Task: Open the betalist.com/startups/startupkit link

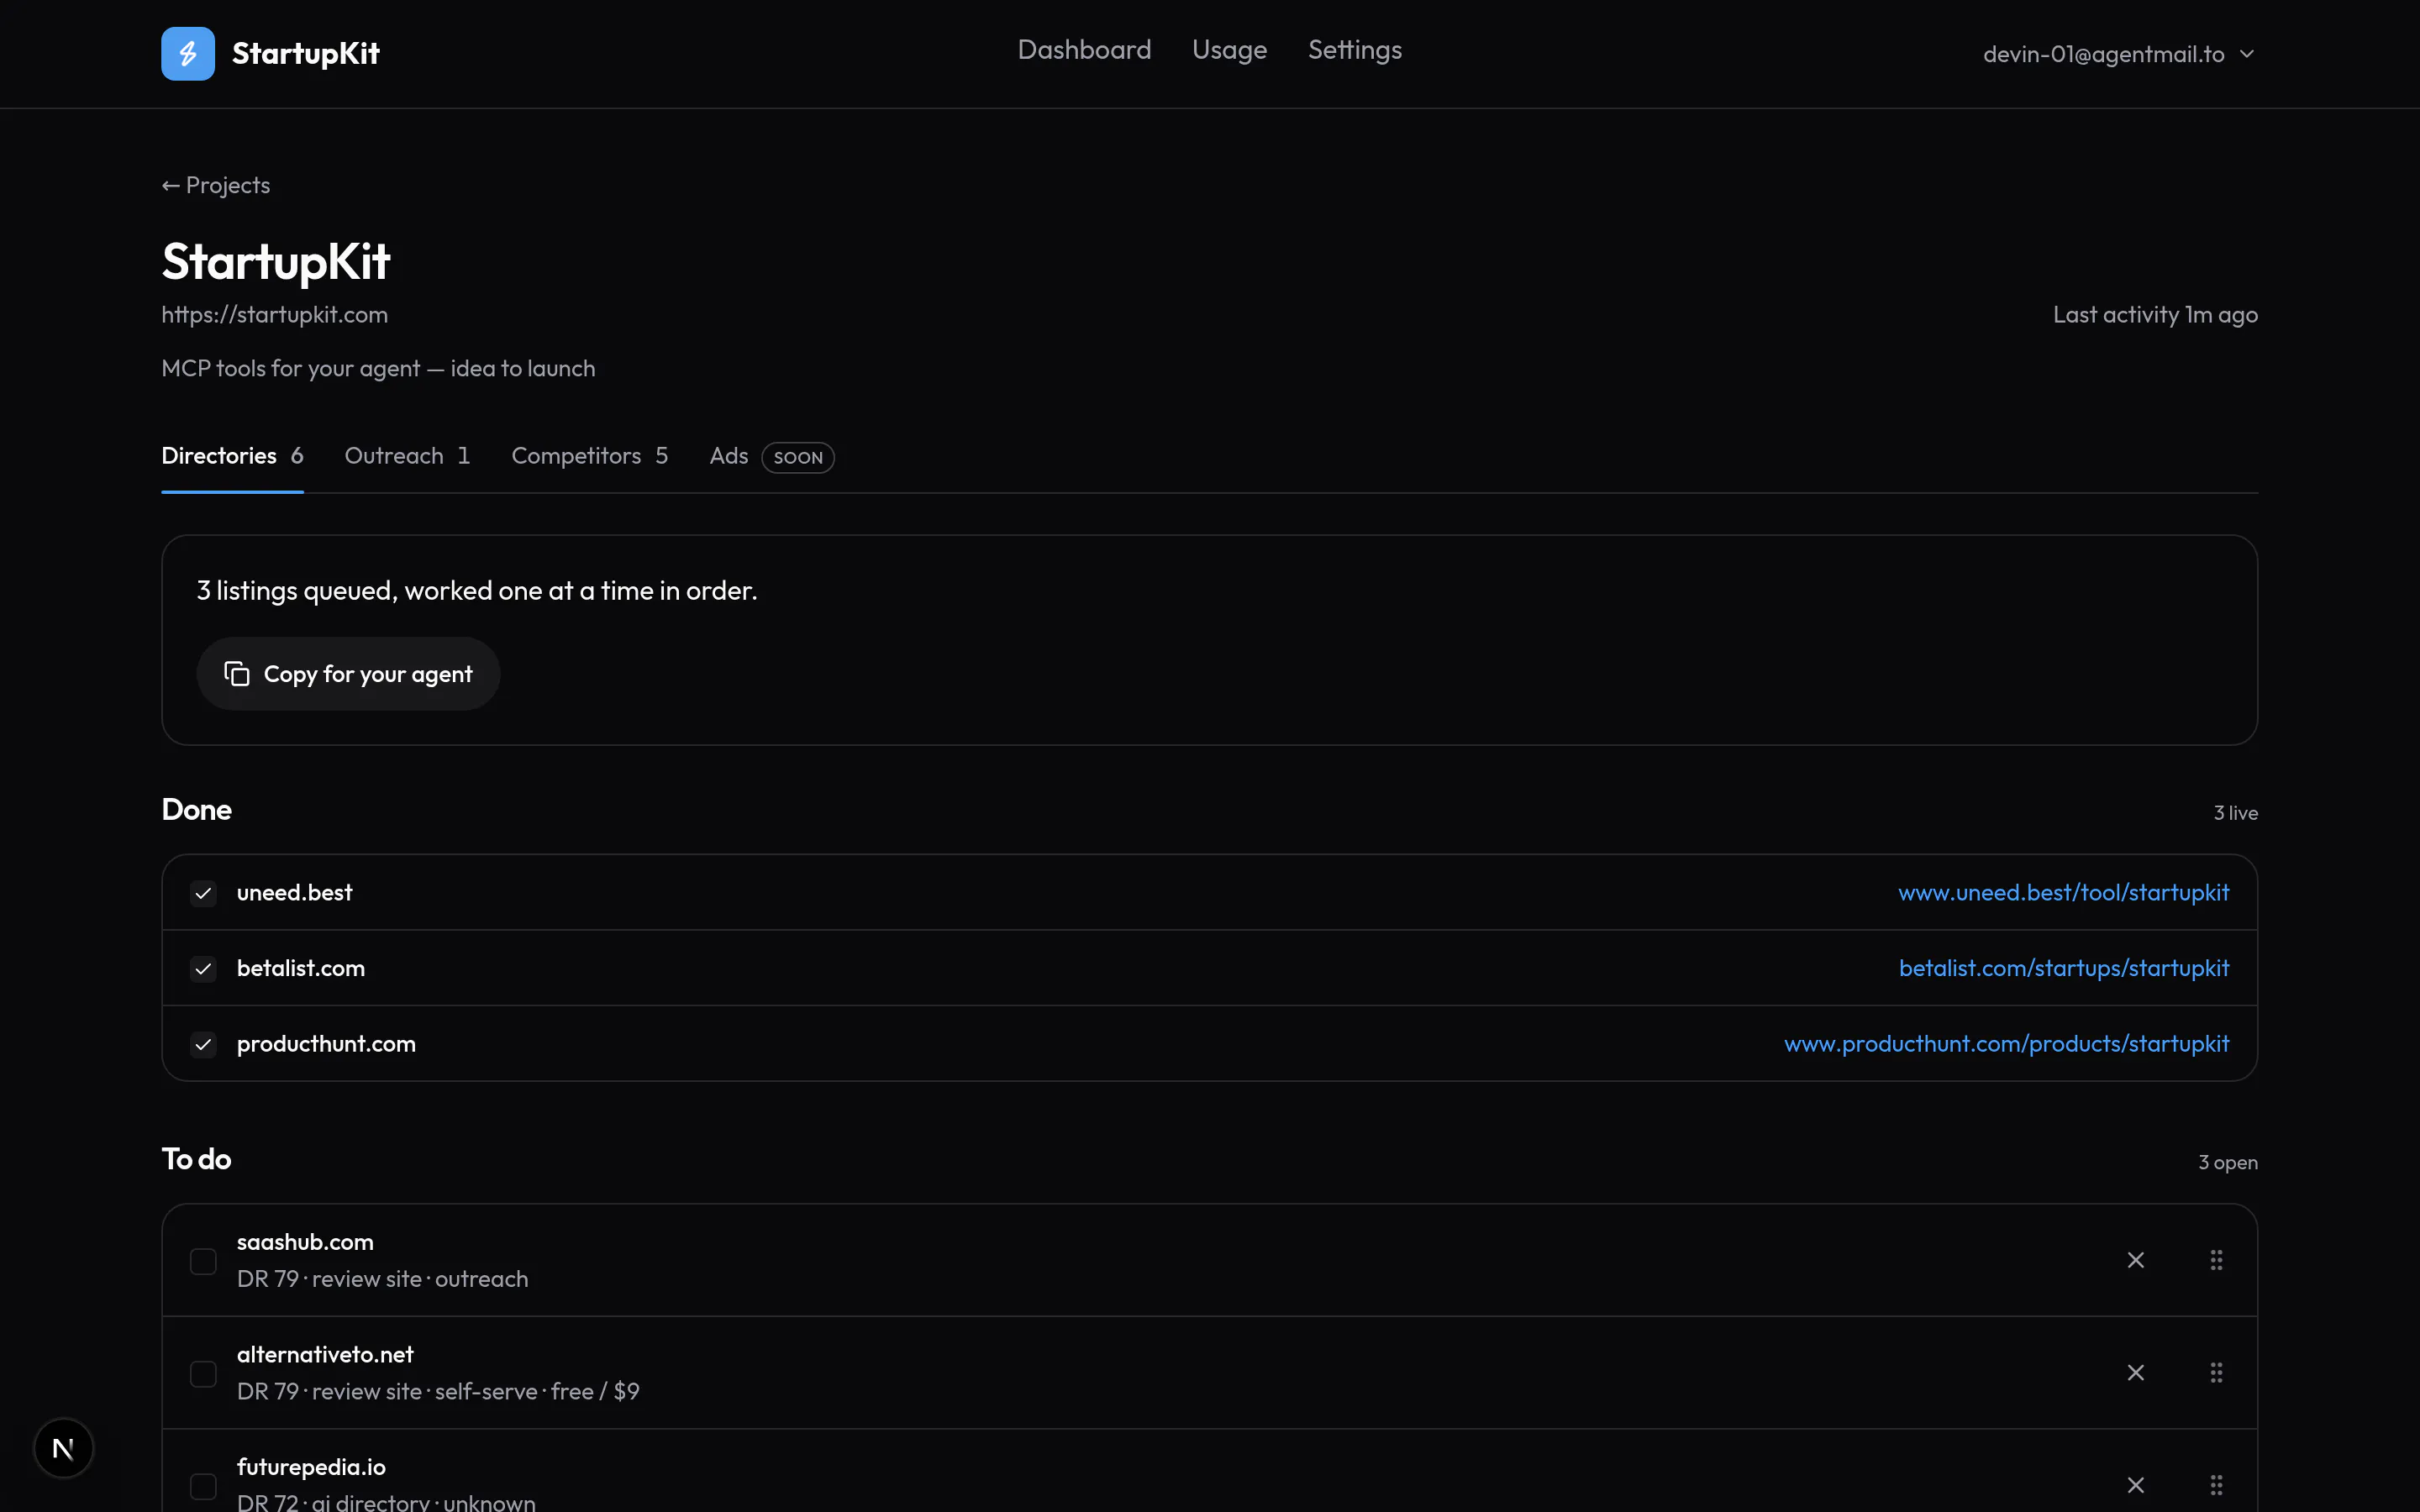Action: tap(2063, 968)
